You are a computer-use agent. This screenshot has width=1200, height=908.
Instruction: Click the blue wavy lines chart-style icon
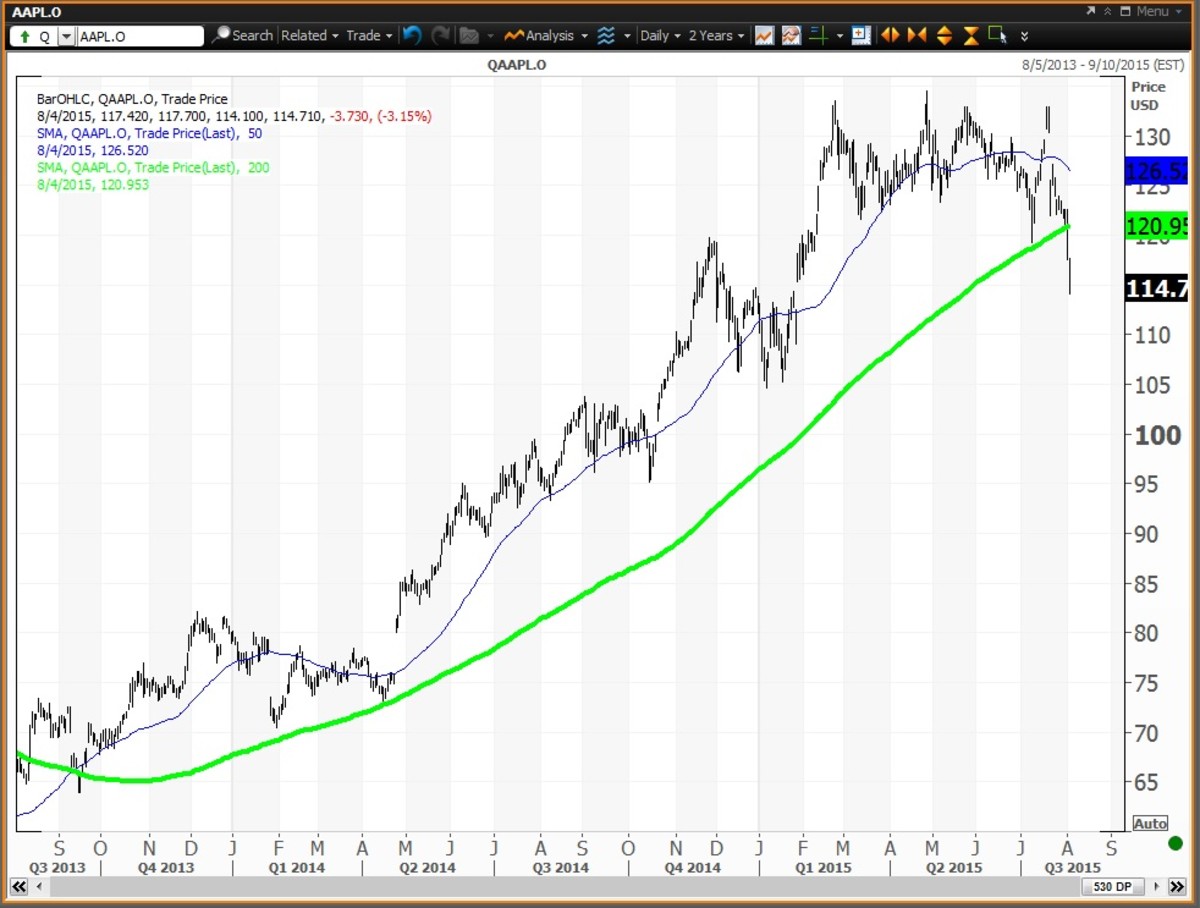606,35
